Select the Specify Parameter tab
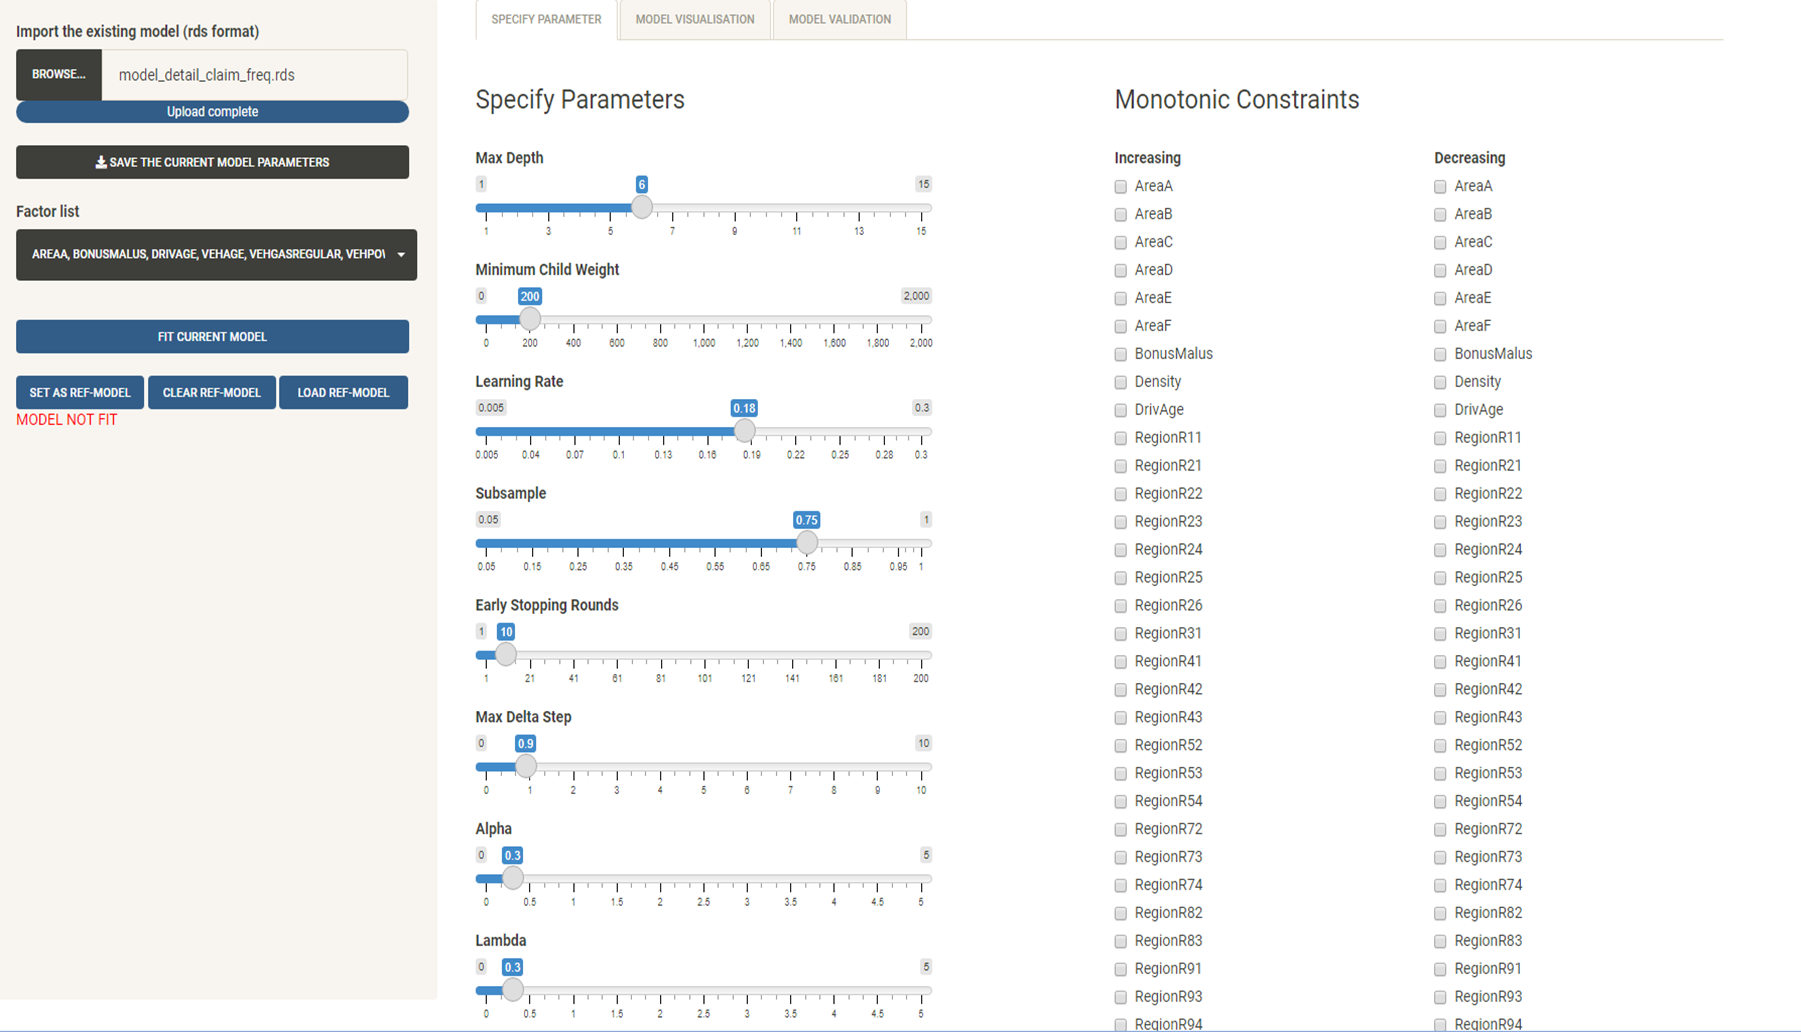 click(545, 18)
